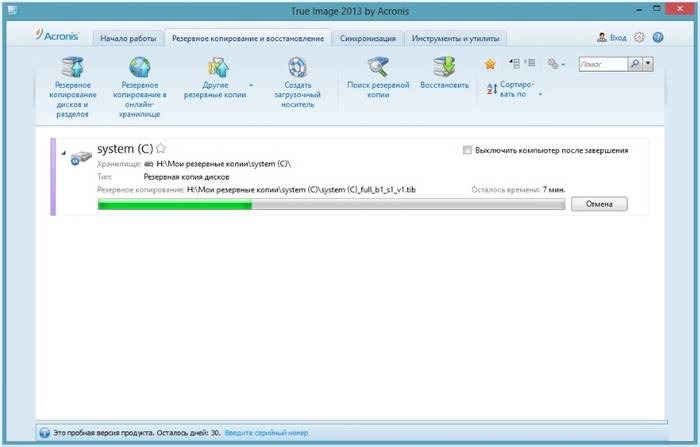The width and height of the screenshot is (700, 447).
Task: Collapse the system (C:) backup entry
Action: [63, 153]
